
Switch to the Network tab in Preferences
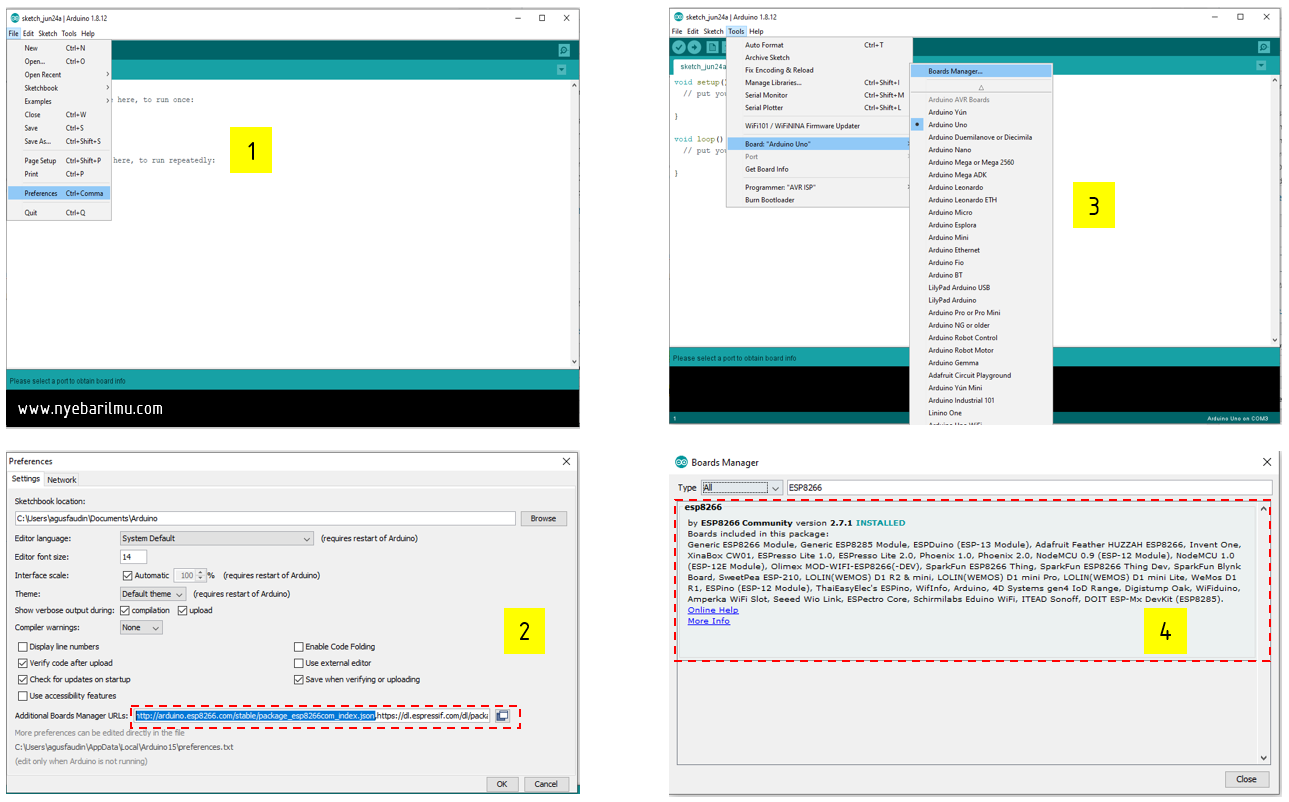(x=62, y=479)
